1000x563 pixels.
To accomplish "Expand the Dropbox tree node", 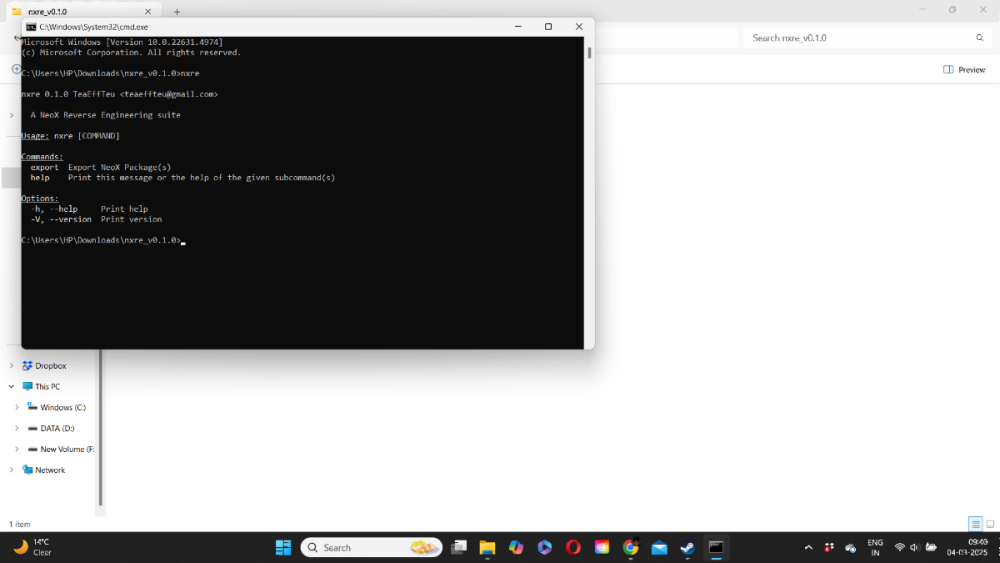I will pyautogui.click(x=12, y=366).
